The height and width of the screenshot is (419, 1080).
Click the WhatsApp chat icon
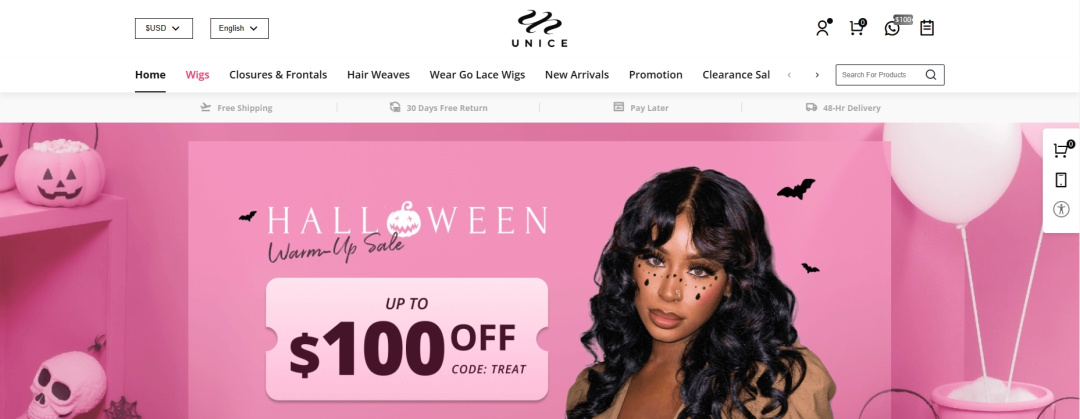(892, 28)
